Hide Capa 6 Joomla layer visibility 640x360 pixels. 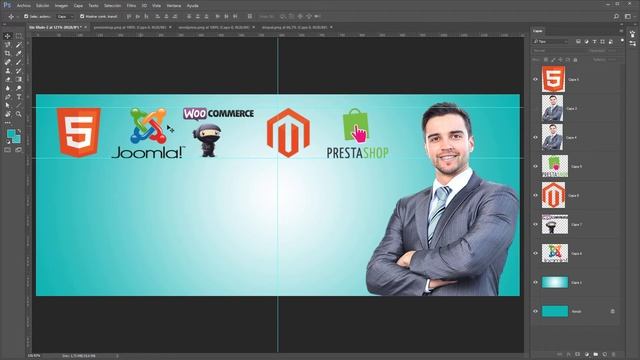coord(536,253)
